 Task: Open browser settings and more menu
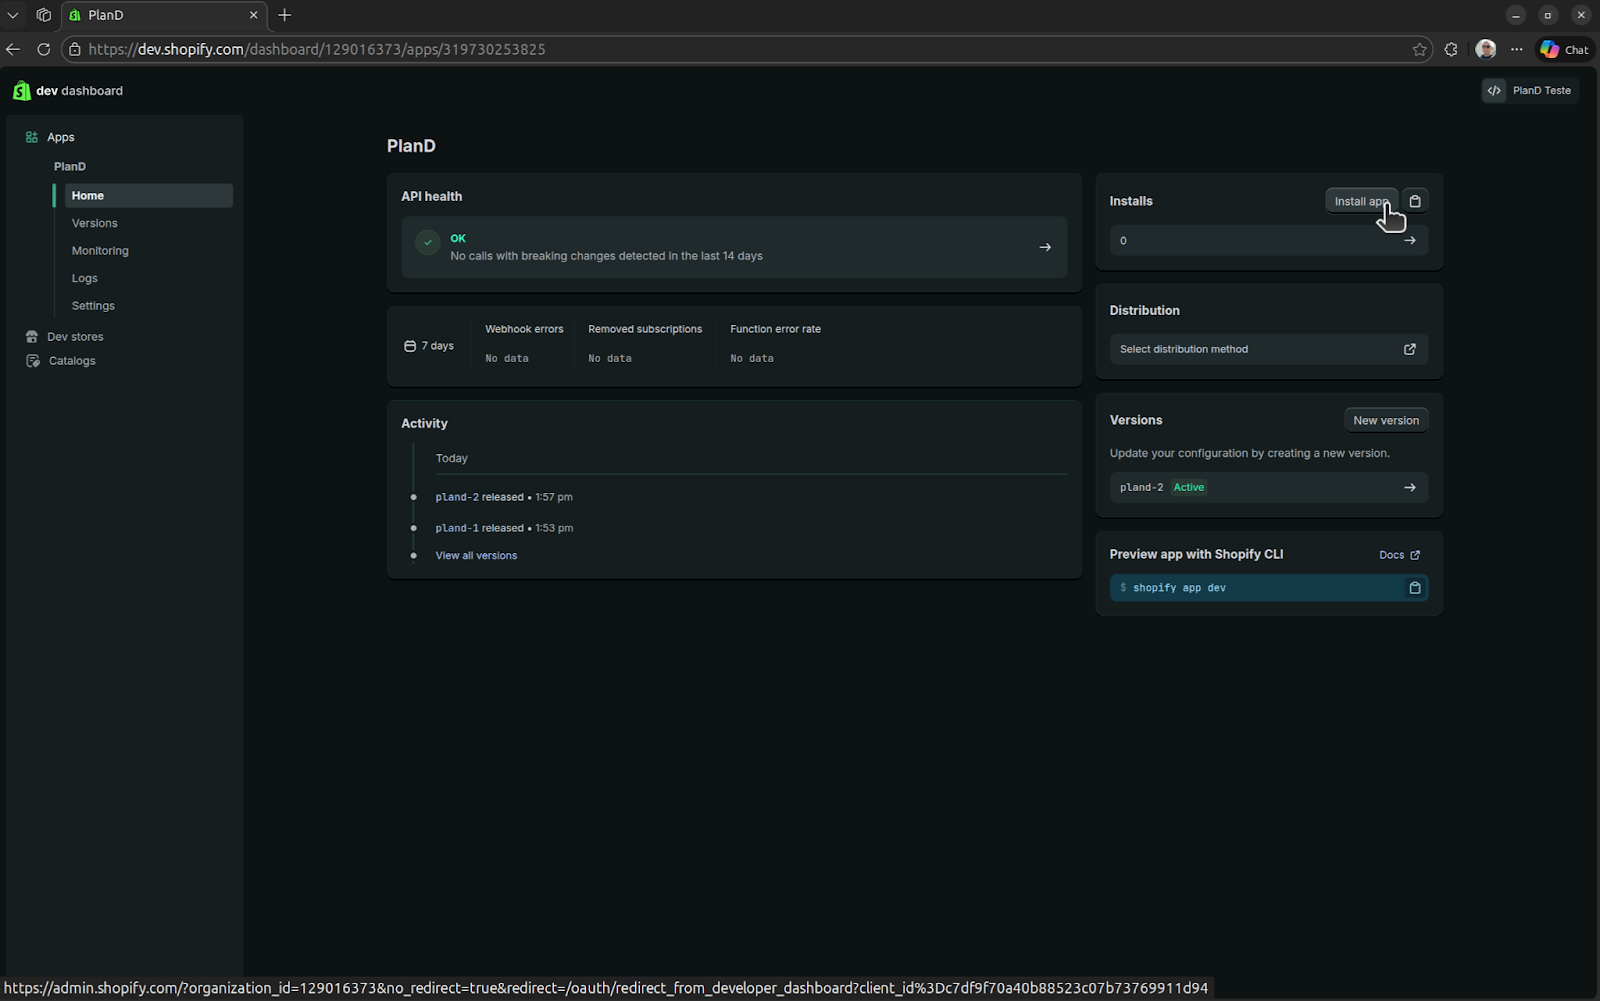(x=1517, y=49)
